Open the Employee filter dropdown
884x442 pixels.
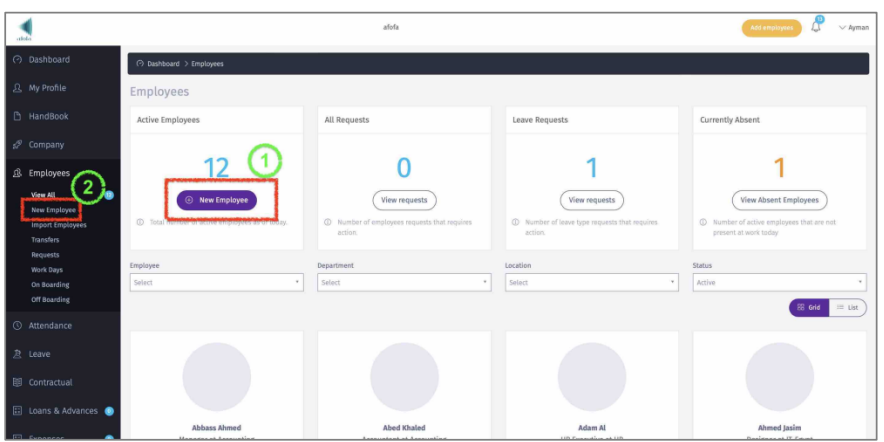(216, 283)
